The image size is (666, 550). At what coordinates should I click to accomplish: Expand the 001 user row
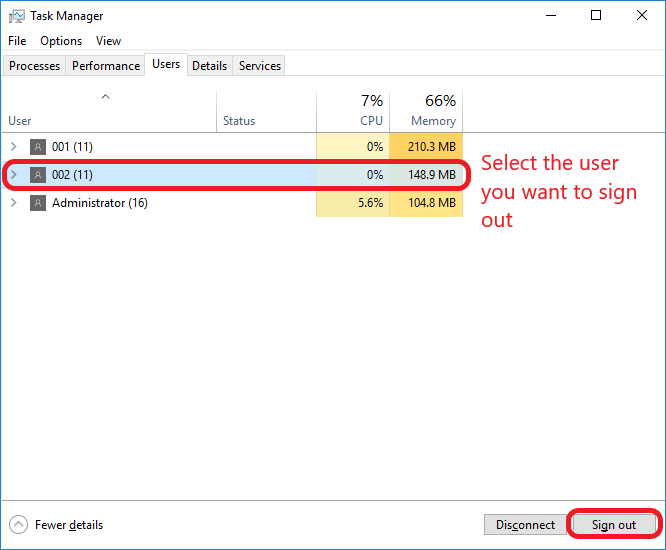click(x=14, y=147)
